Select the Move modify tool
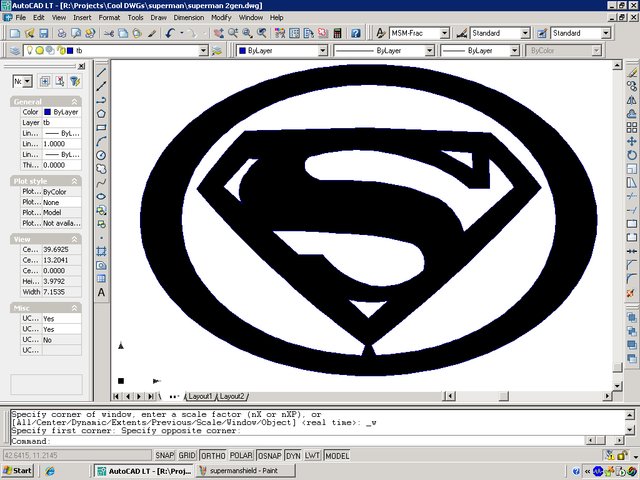This screenshot has height=480, width=640. [x=631, y=141]
